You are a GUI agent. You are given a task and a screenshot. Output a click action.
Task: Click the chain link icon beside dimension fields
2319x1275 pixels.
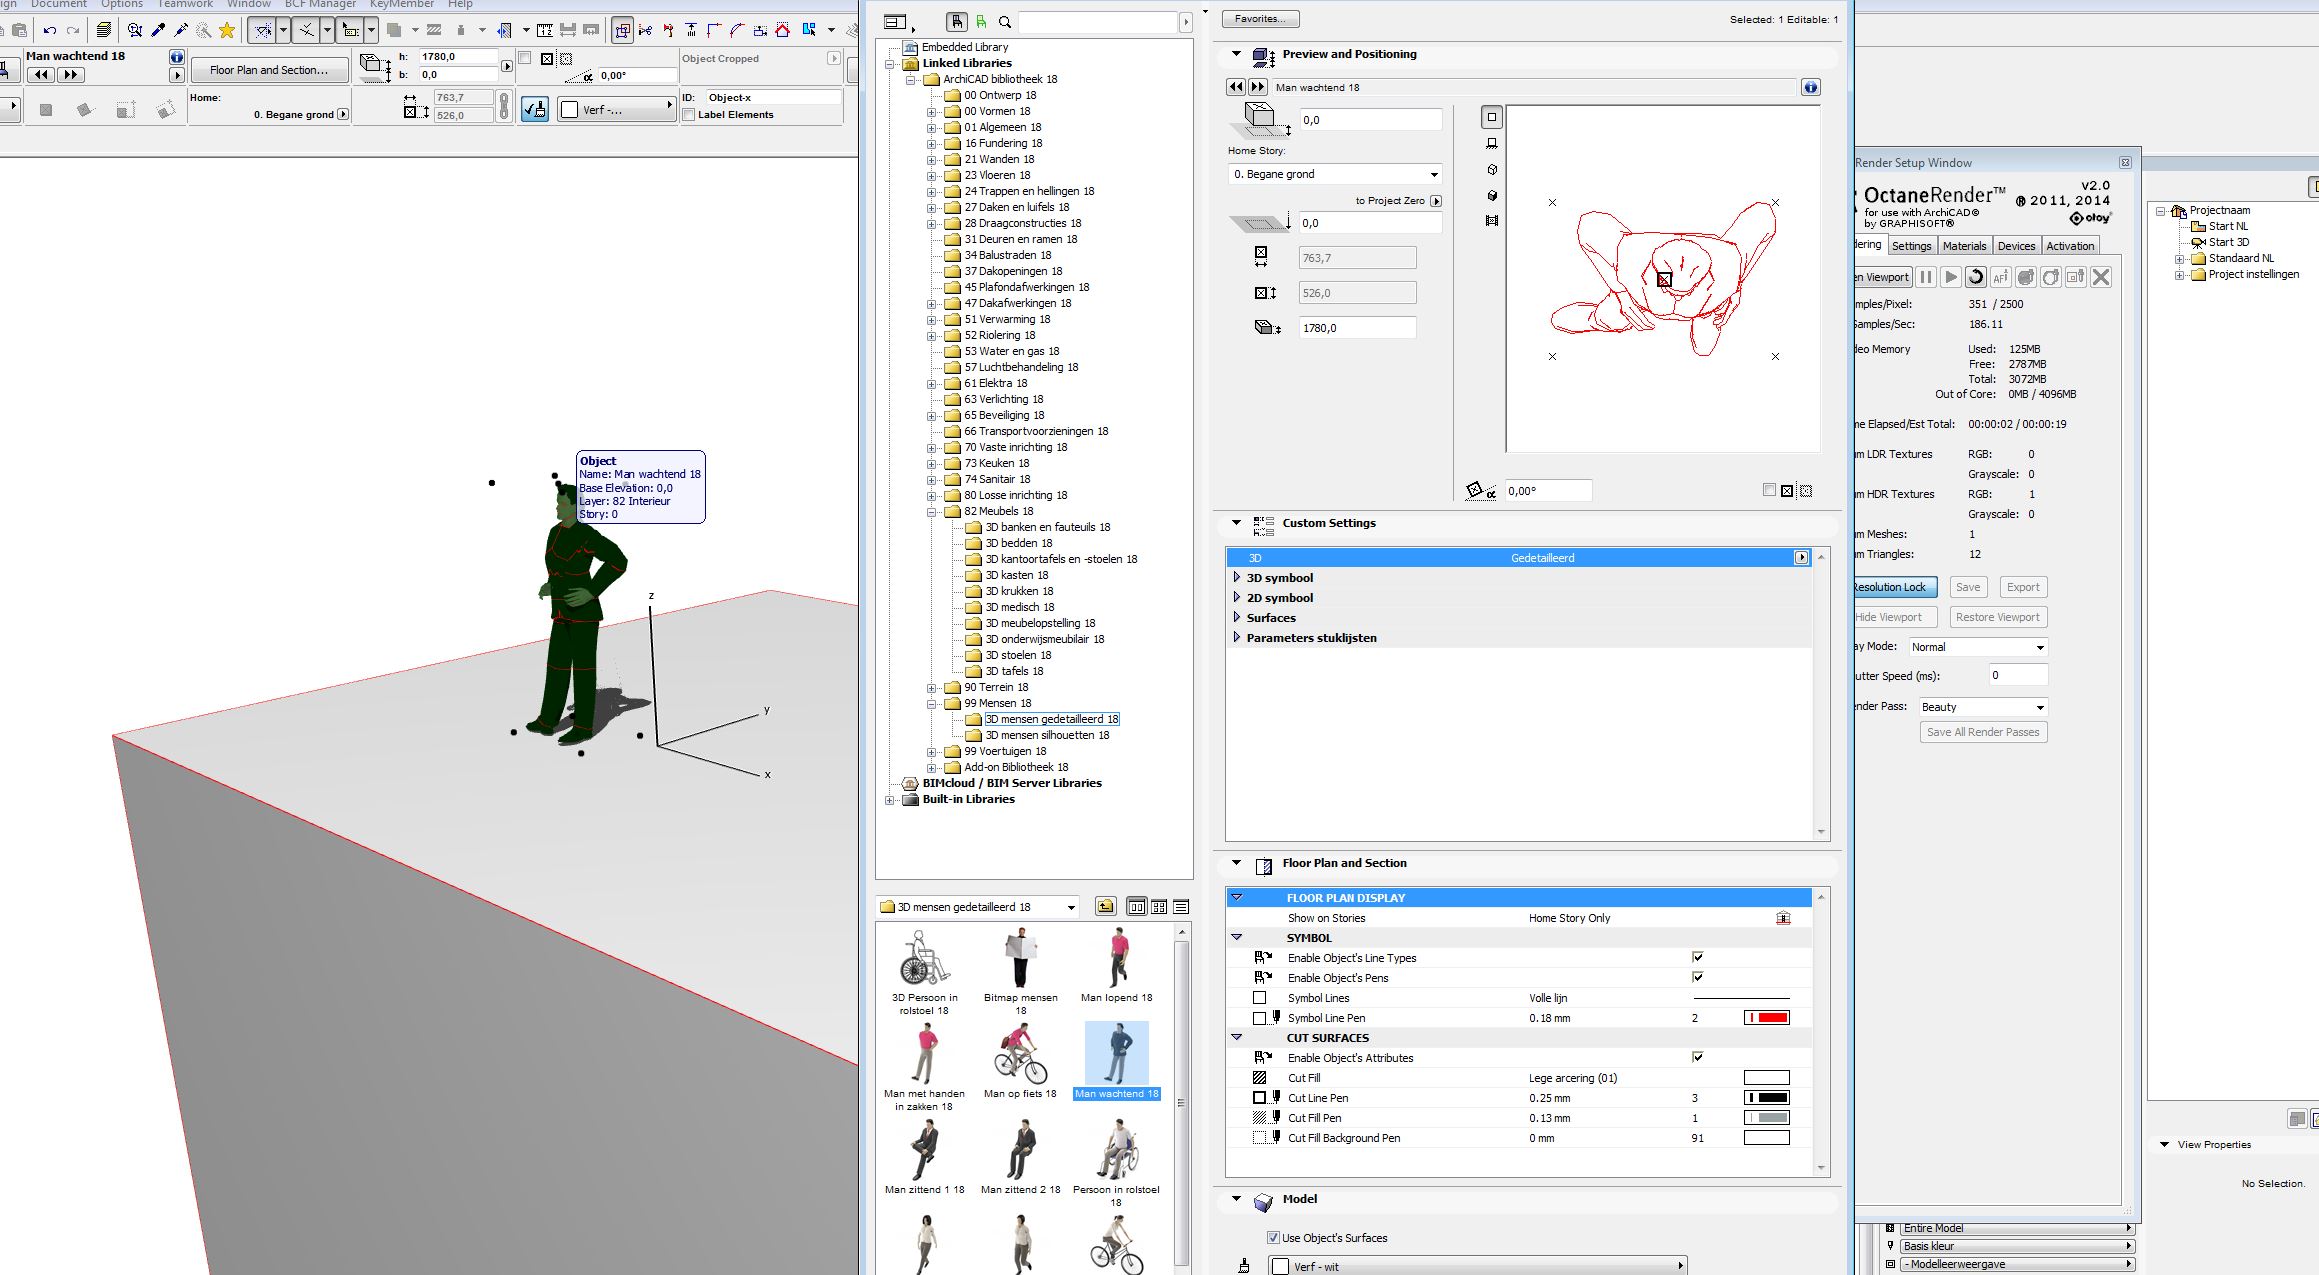[504, 105]
